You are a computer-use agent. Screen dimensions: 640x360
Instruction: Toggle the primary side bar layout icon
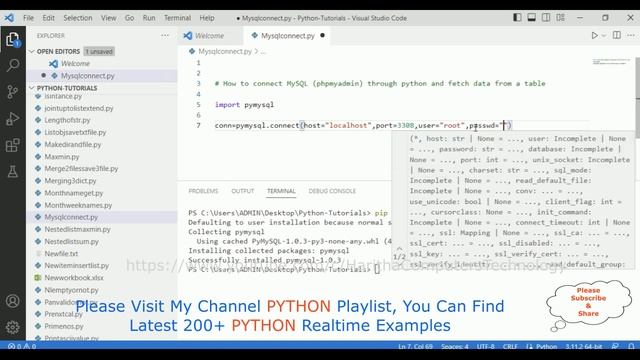(x=517, y=18)
